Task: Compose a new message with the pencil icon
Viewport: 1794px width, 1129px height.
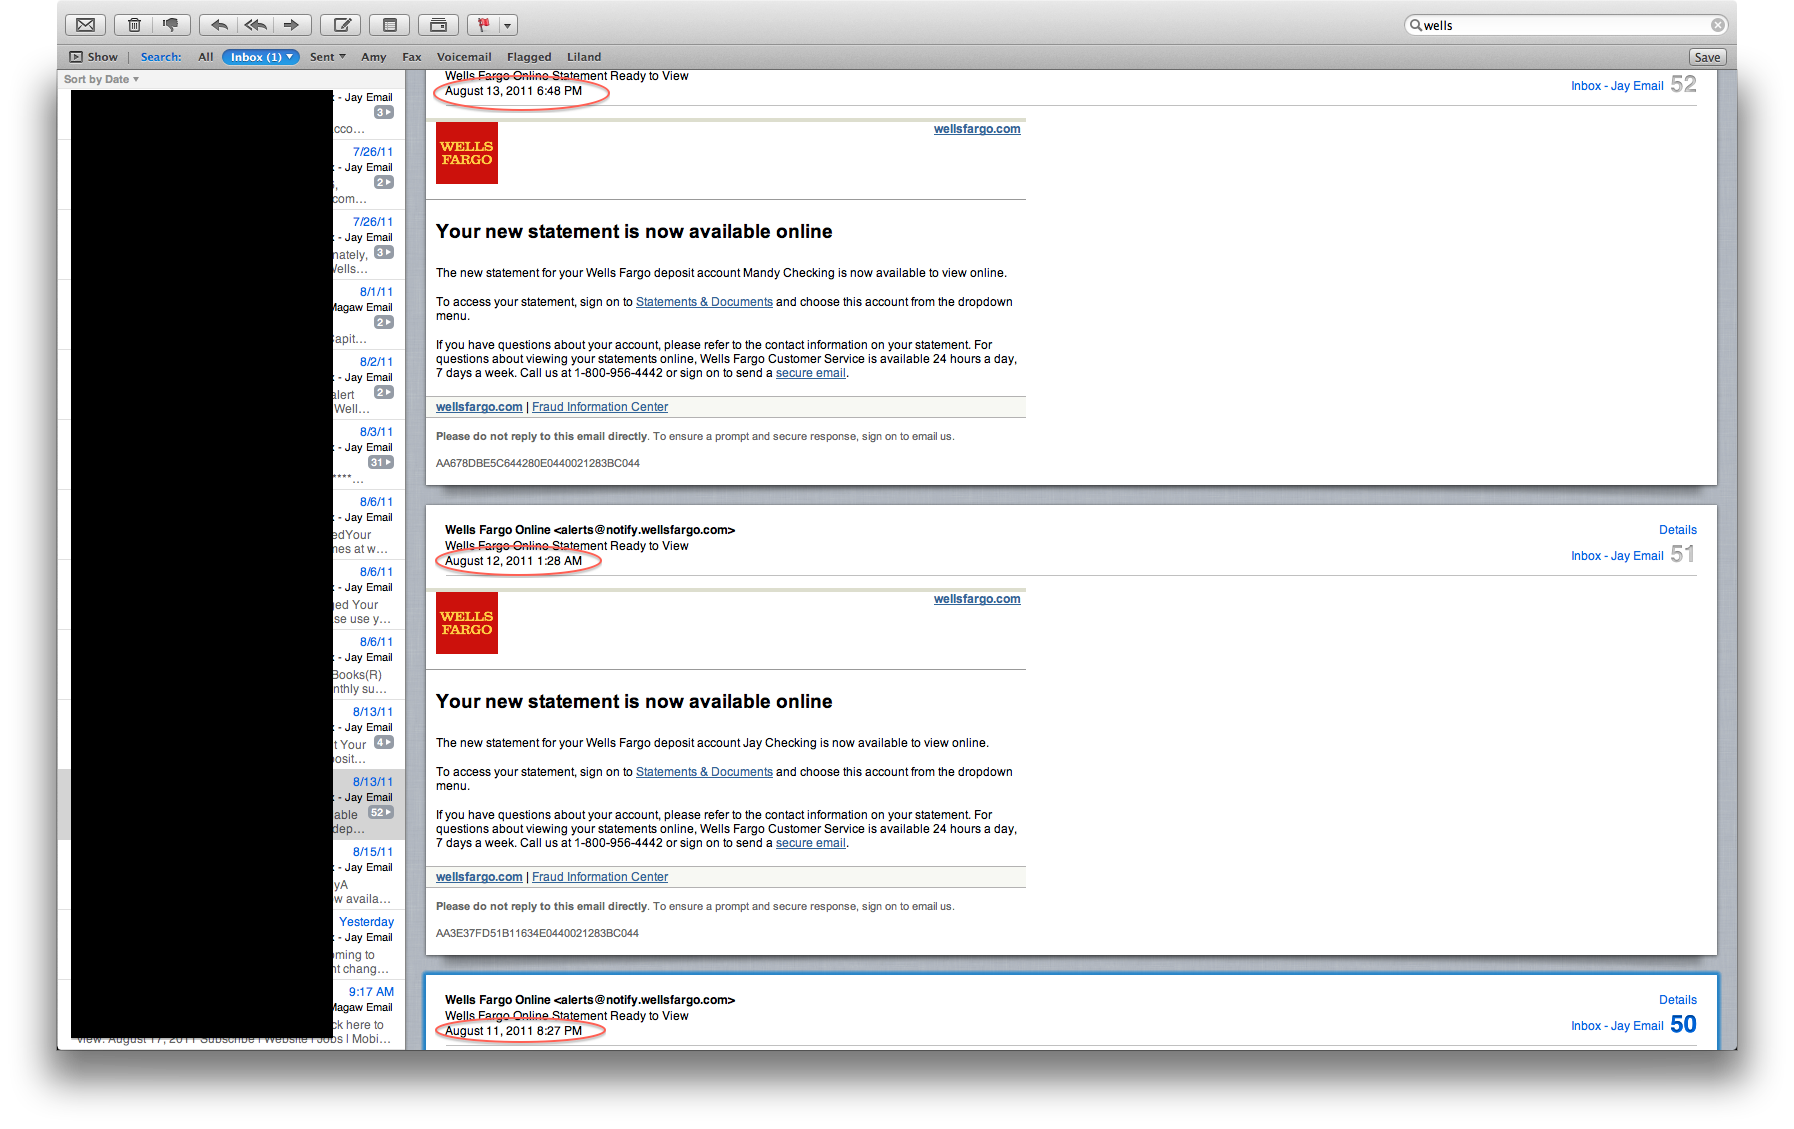Action: coord(341,25)
